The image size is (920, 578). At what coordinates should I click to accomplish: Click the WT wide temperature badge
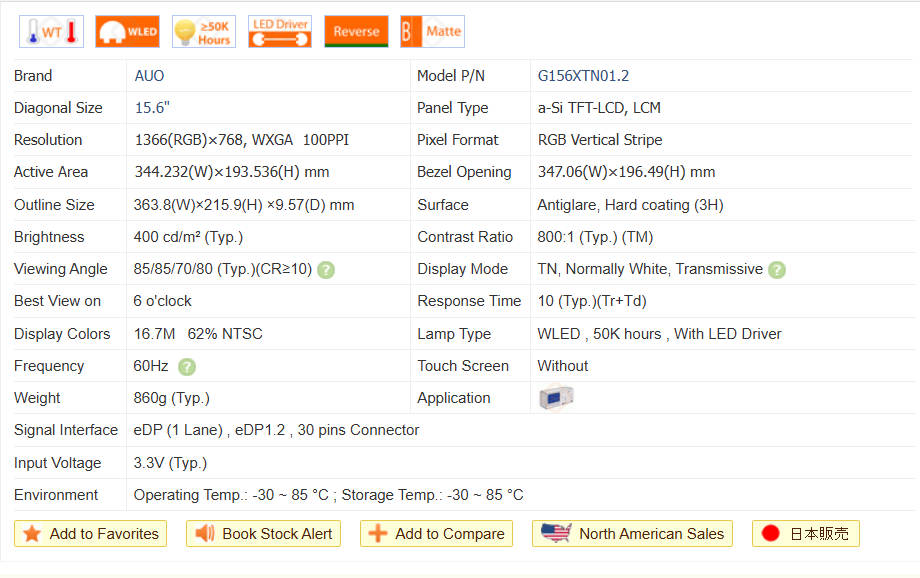(x=51, y=32)
